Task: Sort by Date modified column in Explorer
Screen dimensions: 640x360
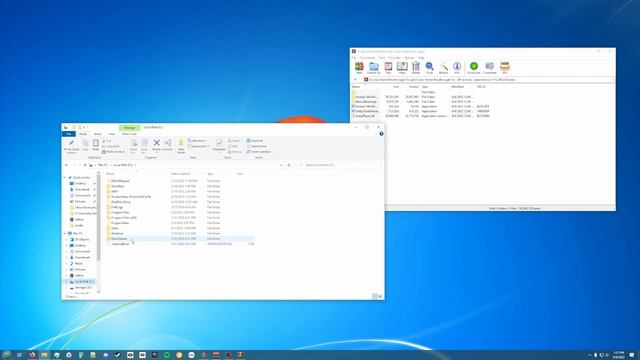Action: point(180,174)
